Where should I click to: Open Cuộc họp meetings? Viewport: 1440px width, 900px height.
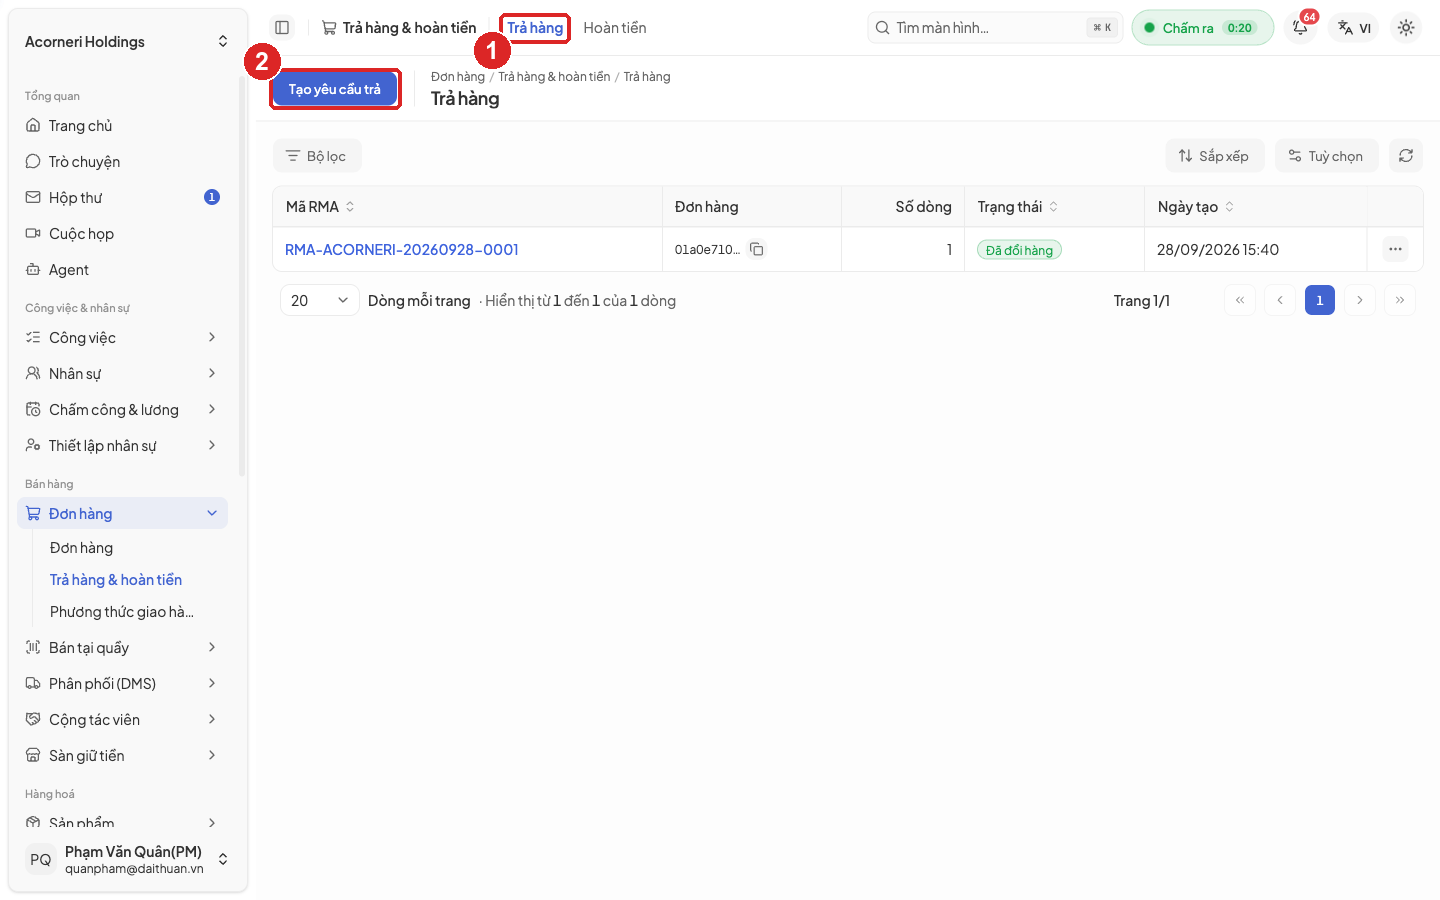pyautogui.click(x=123, y=234)
